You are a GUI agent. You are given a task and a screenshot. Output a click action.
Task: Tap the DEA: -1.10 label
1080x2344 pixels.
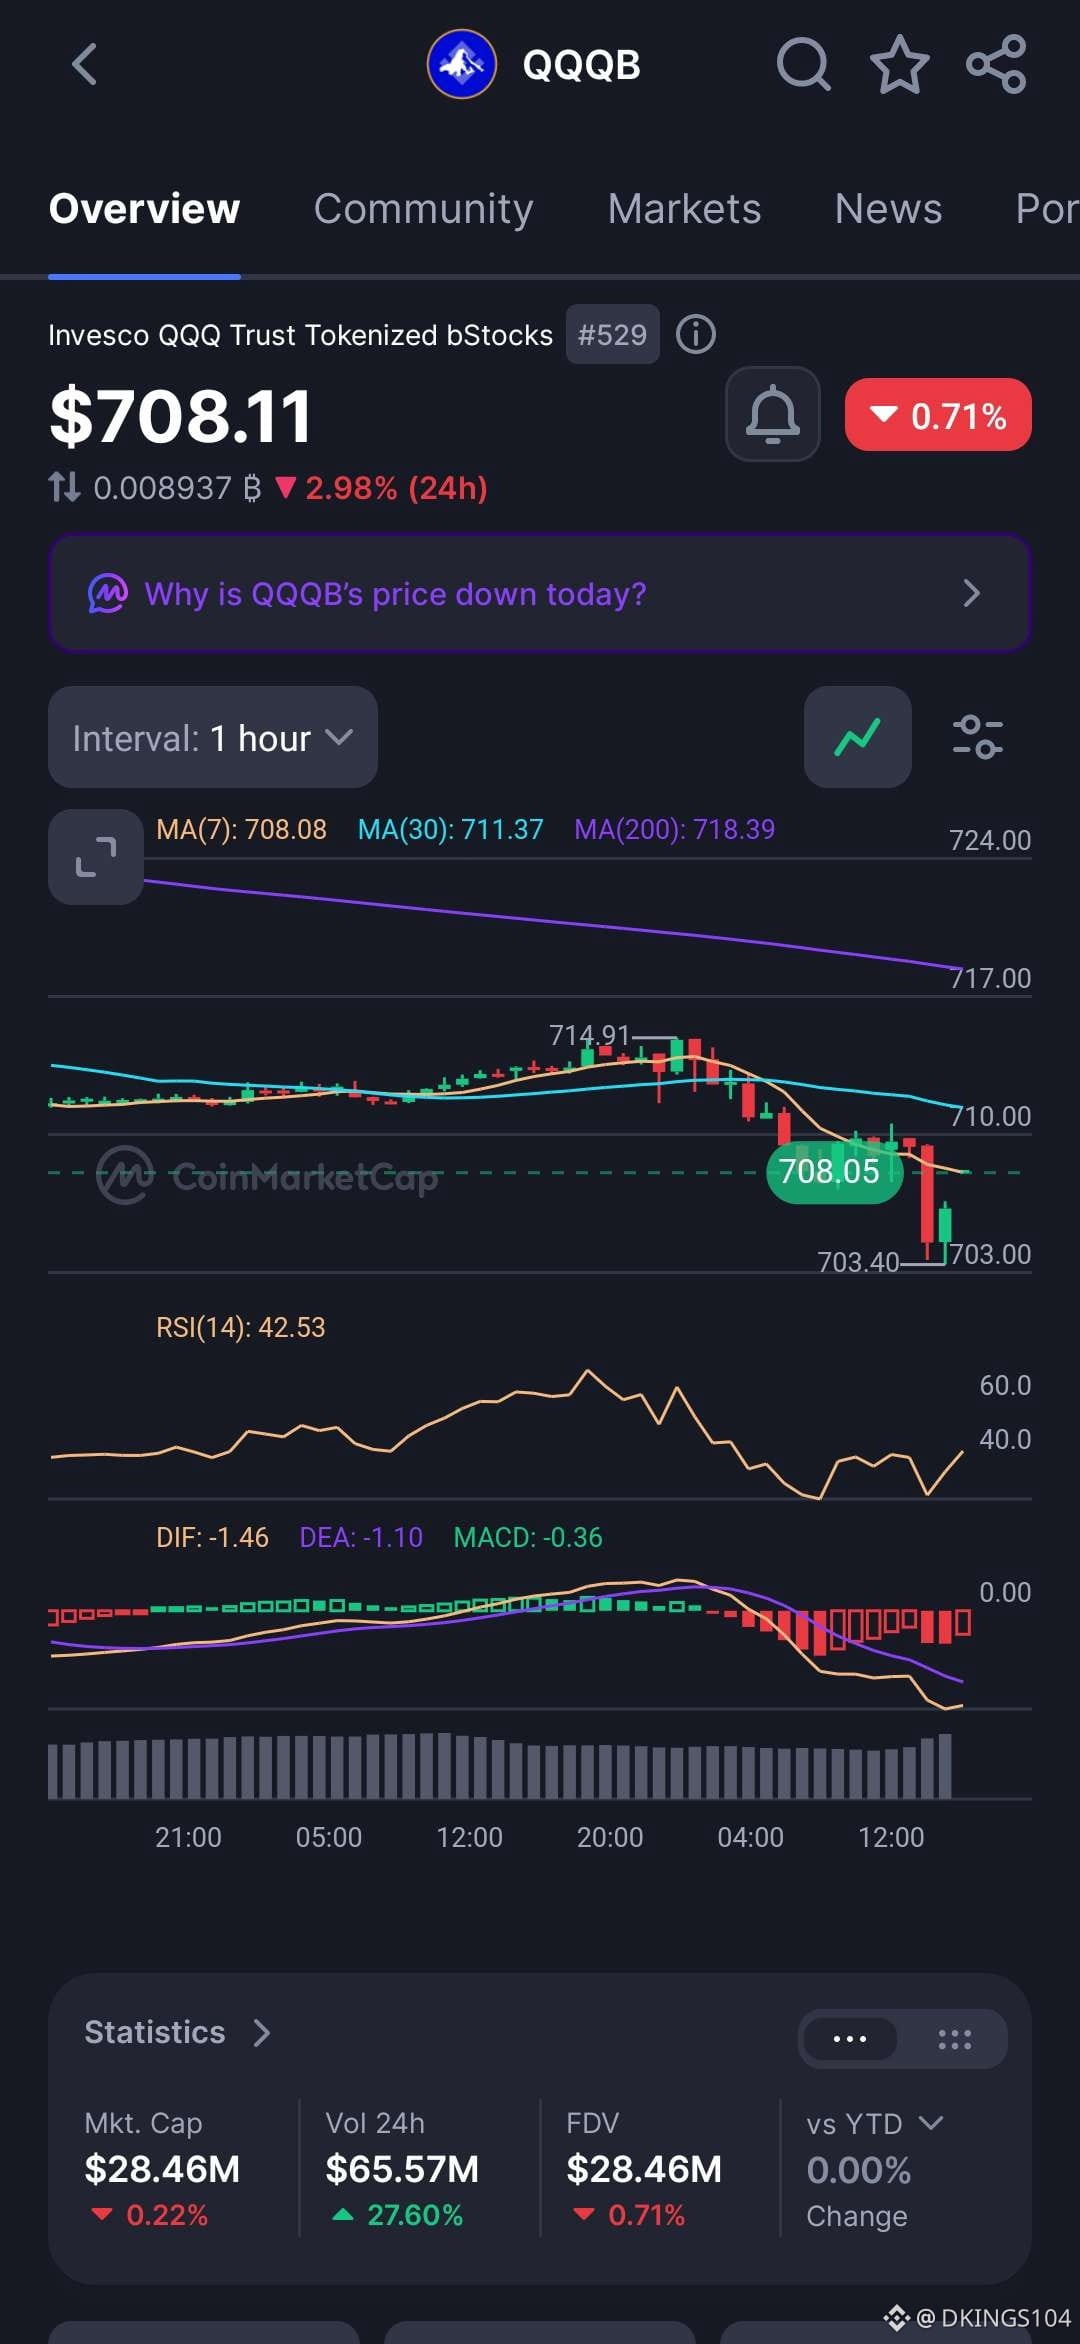click(x=361, y=1537)
